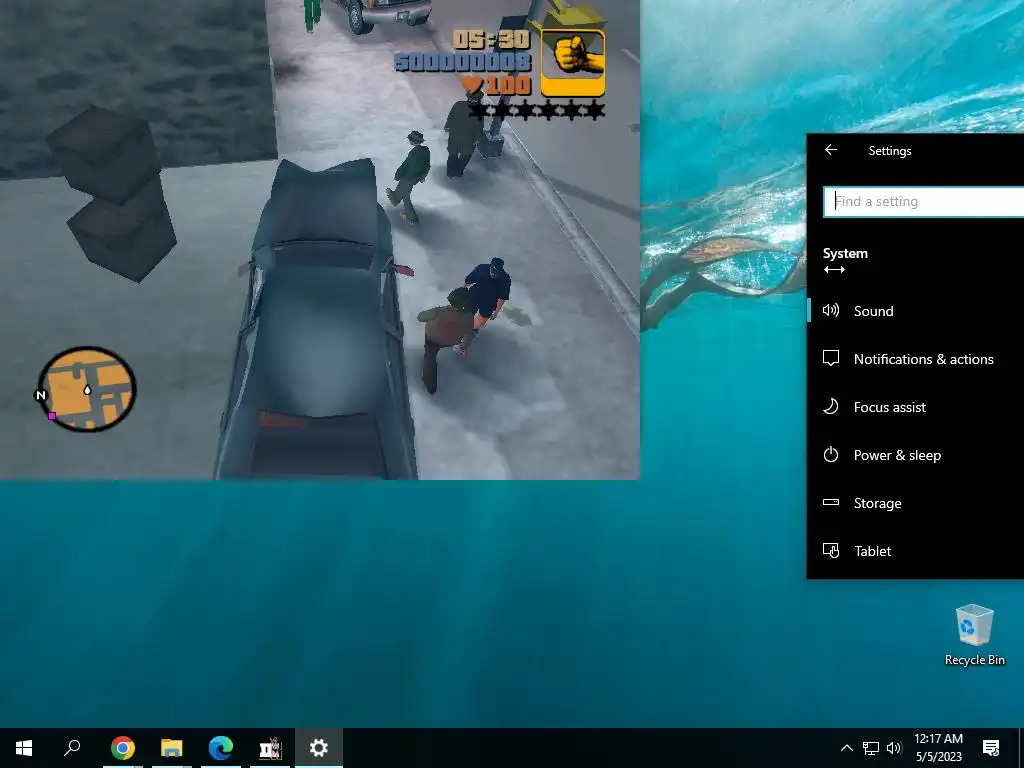Click the Storage drive icon

pyautogui.click(x=831, y=502)
